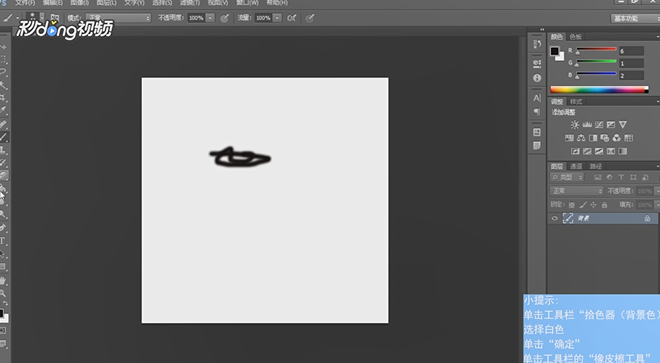Switch to the Paths tab

tap(596, 166)
